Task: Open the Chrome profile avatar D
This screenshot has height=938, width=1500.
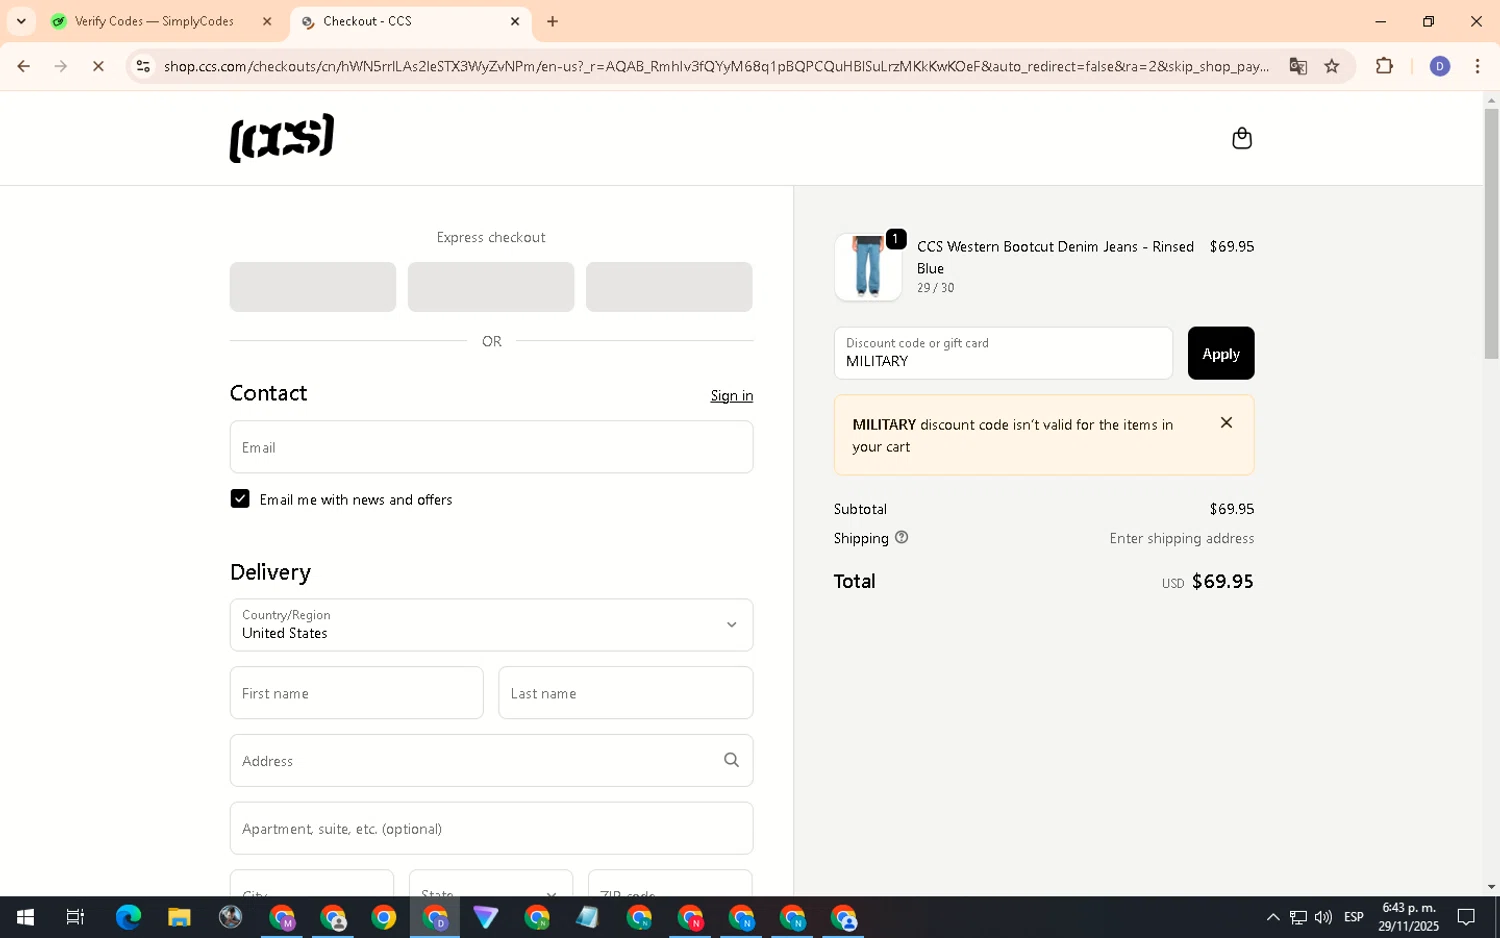Action: coord(1440,66)
